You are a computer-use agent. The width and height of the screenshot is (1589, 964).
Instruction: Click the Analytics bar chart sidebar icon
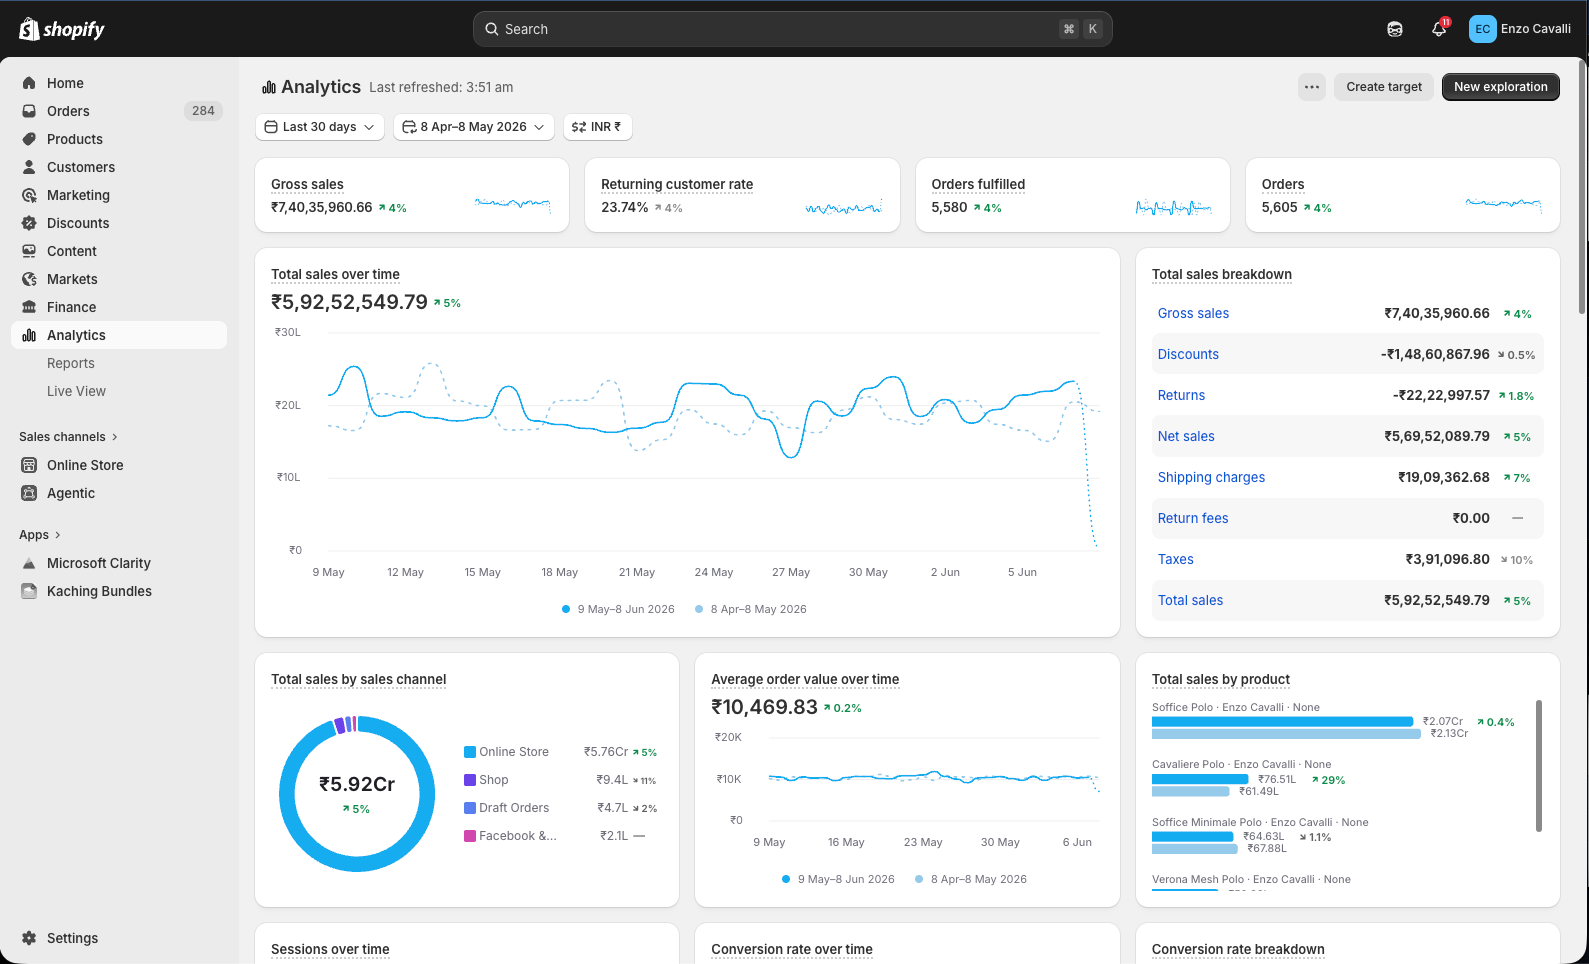click(x=29, y=335)
